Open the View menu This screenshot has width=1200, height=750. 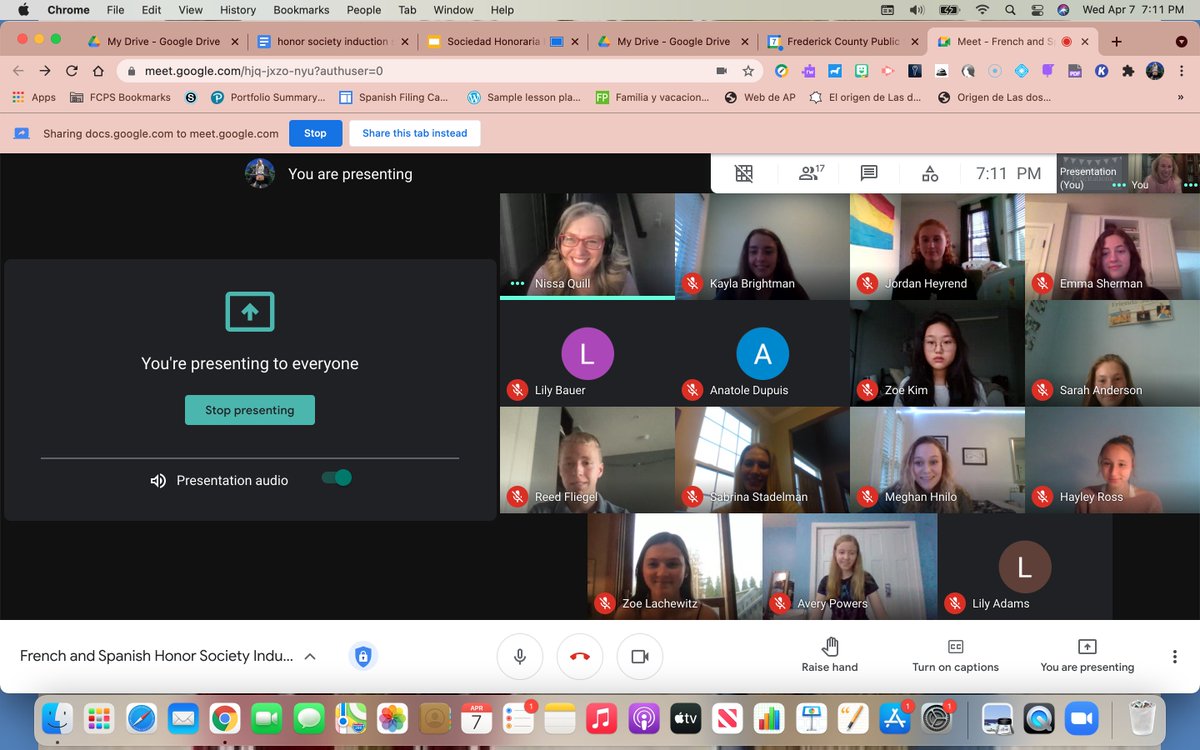point(190,10)
